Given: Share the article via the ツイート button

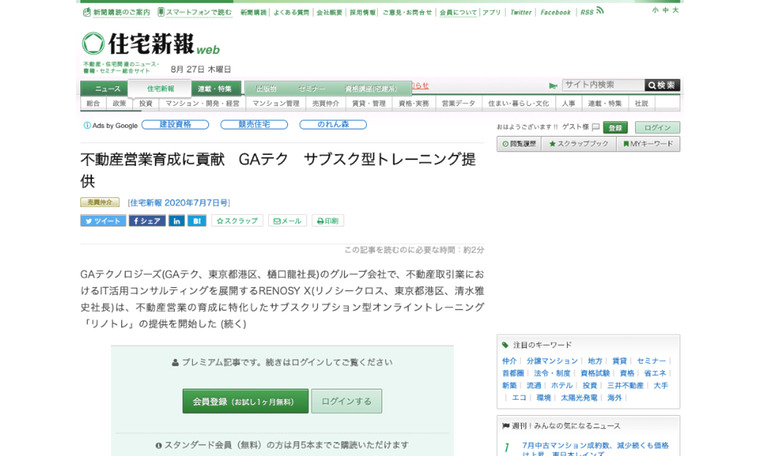Looking at the screenshot, I should (102, 221).
